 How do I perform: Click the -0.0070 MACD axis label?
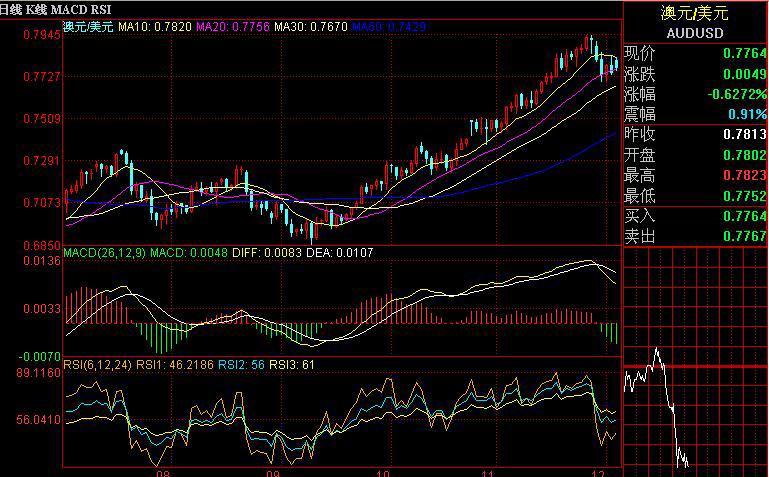[40, 356]
